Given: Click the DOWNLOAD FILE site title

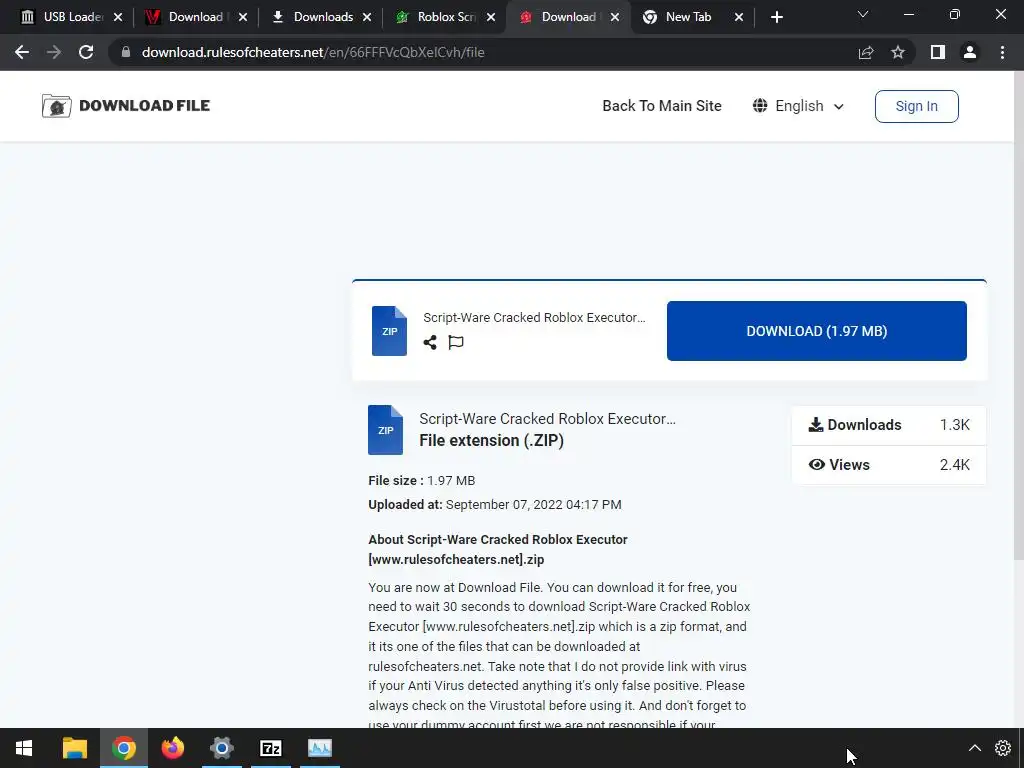Looking at the screenshot, I should pyautogui.click(x=144, y=106).
